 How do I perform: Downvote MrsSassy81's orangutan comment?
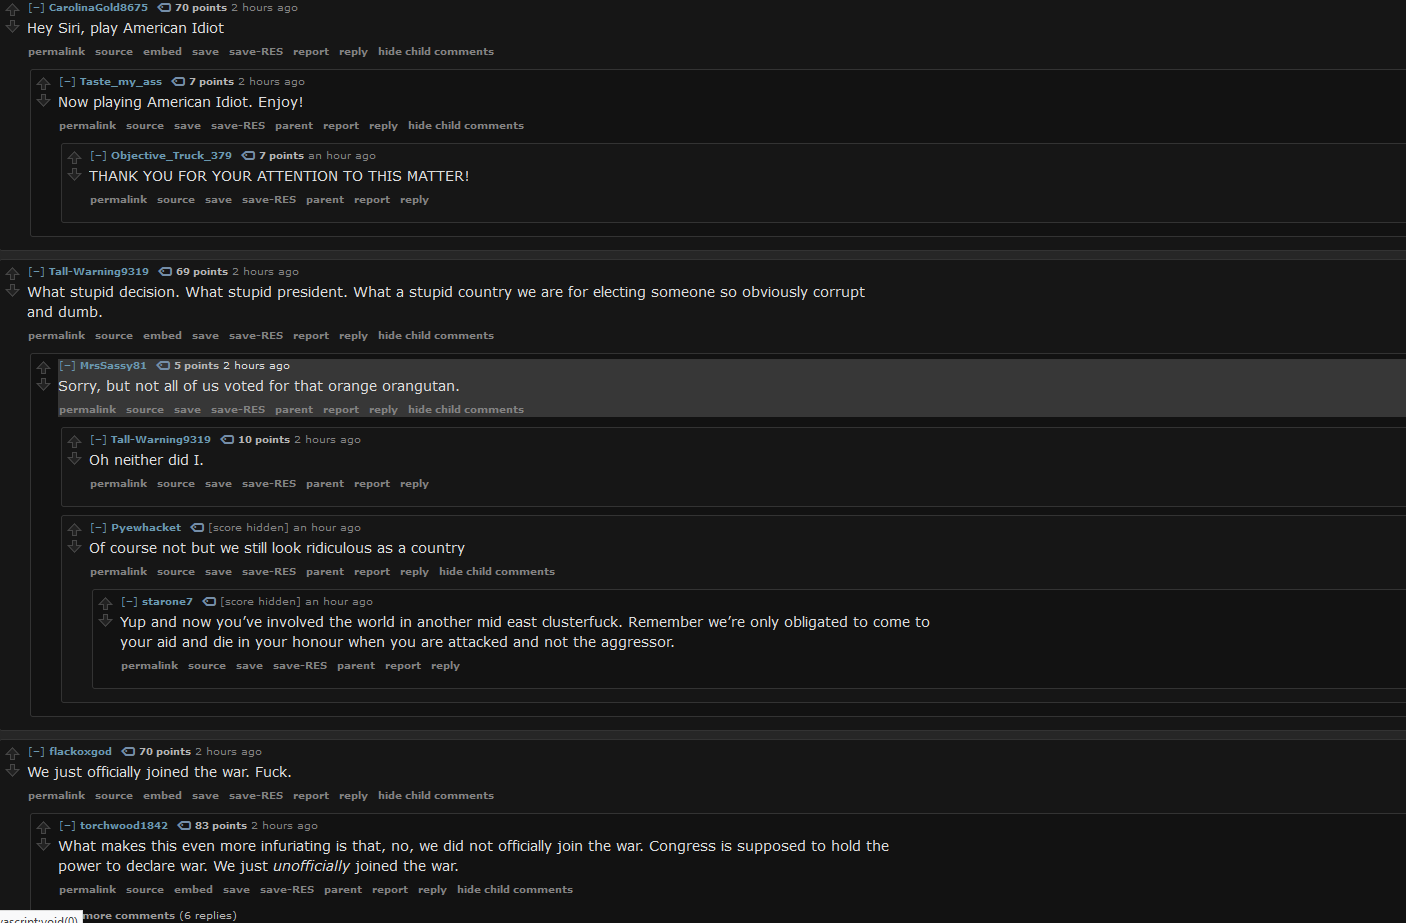[x=44, y=384]
